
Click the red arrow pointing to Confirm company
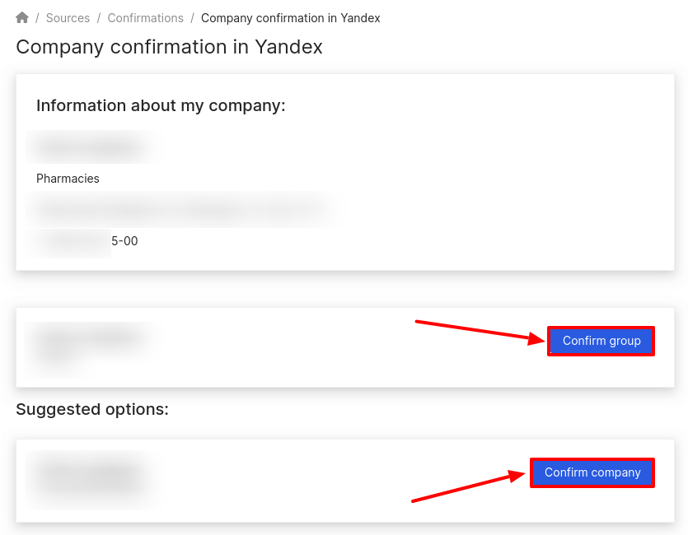[468, 486]
